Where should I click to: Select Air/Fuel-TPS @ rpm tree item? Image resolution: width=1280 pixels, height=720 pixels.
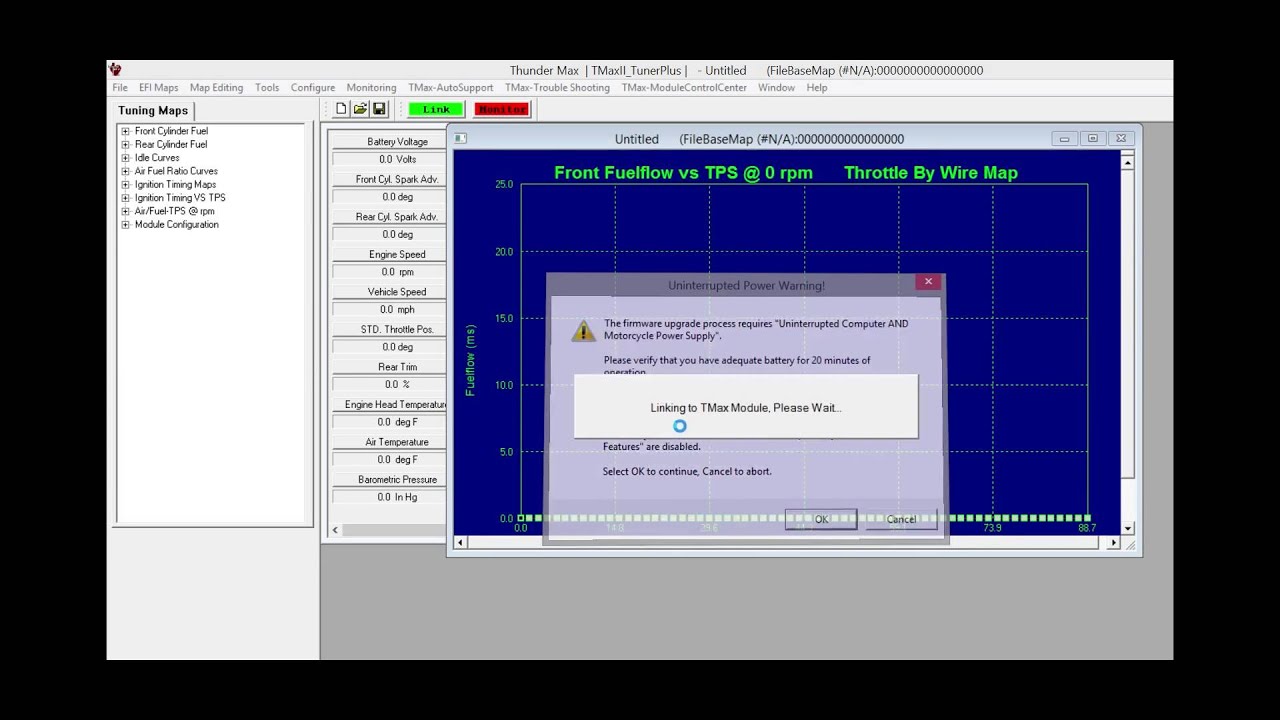coord(174,211)
